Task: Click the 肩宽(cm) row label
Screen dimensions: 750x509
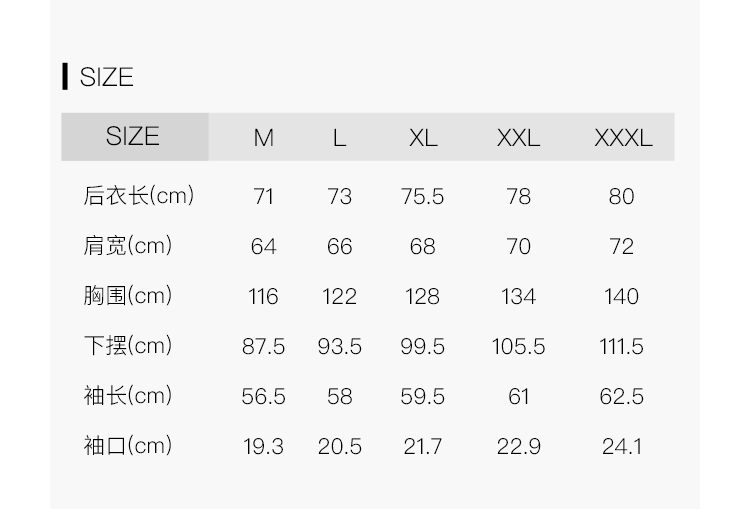Action: [127, 245]
